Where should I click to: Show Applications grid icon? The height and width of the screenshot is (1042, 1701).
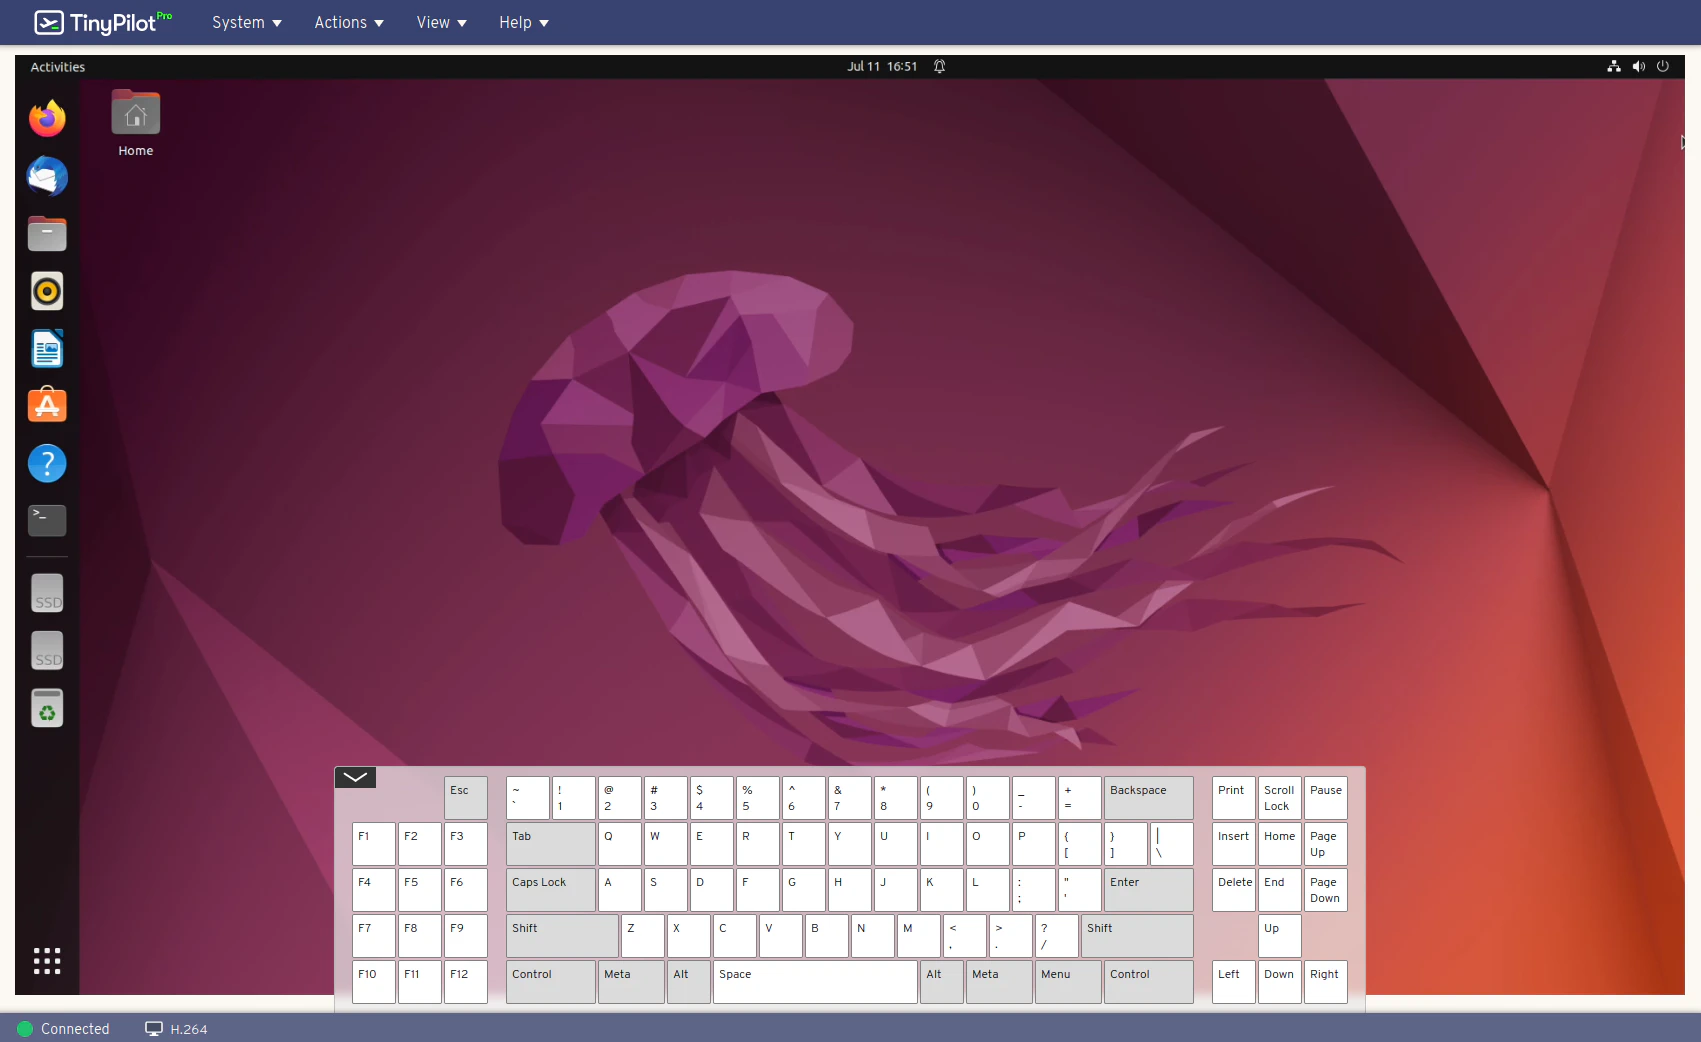point(47,961)
